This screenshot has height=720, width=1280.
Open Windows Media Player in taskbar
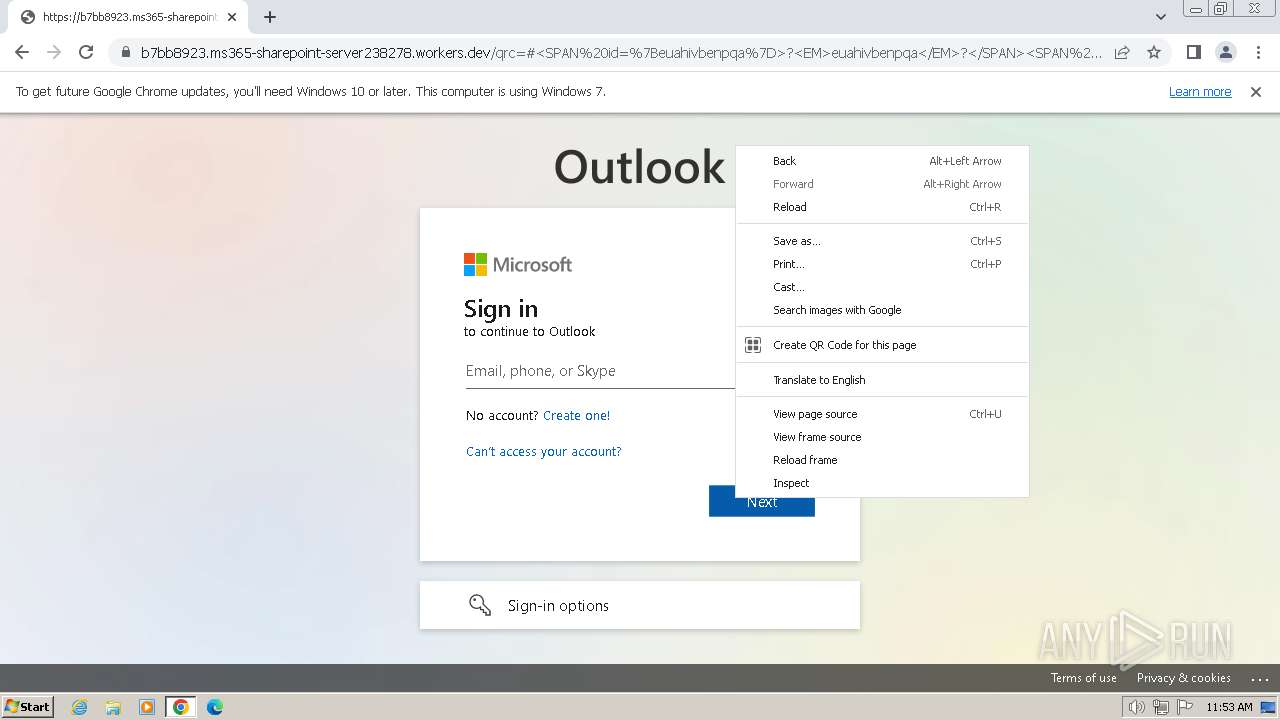pyautogui.click(x=147, y=707)
